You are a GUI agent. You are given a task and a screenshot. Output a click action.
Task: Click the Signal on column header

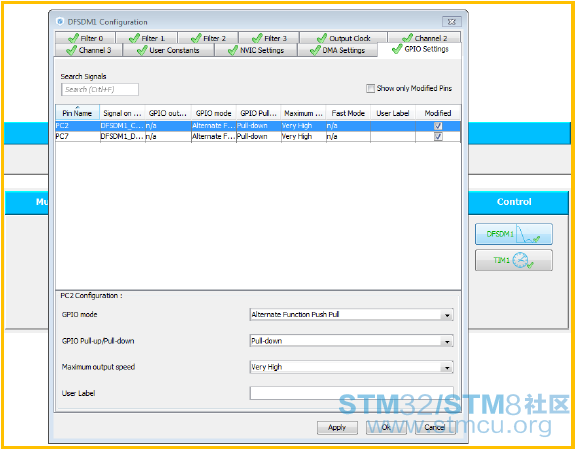click(122, 113)
